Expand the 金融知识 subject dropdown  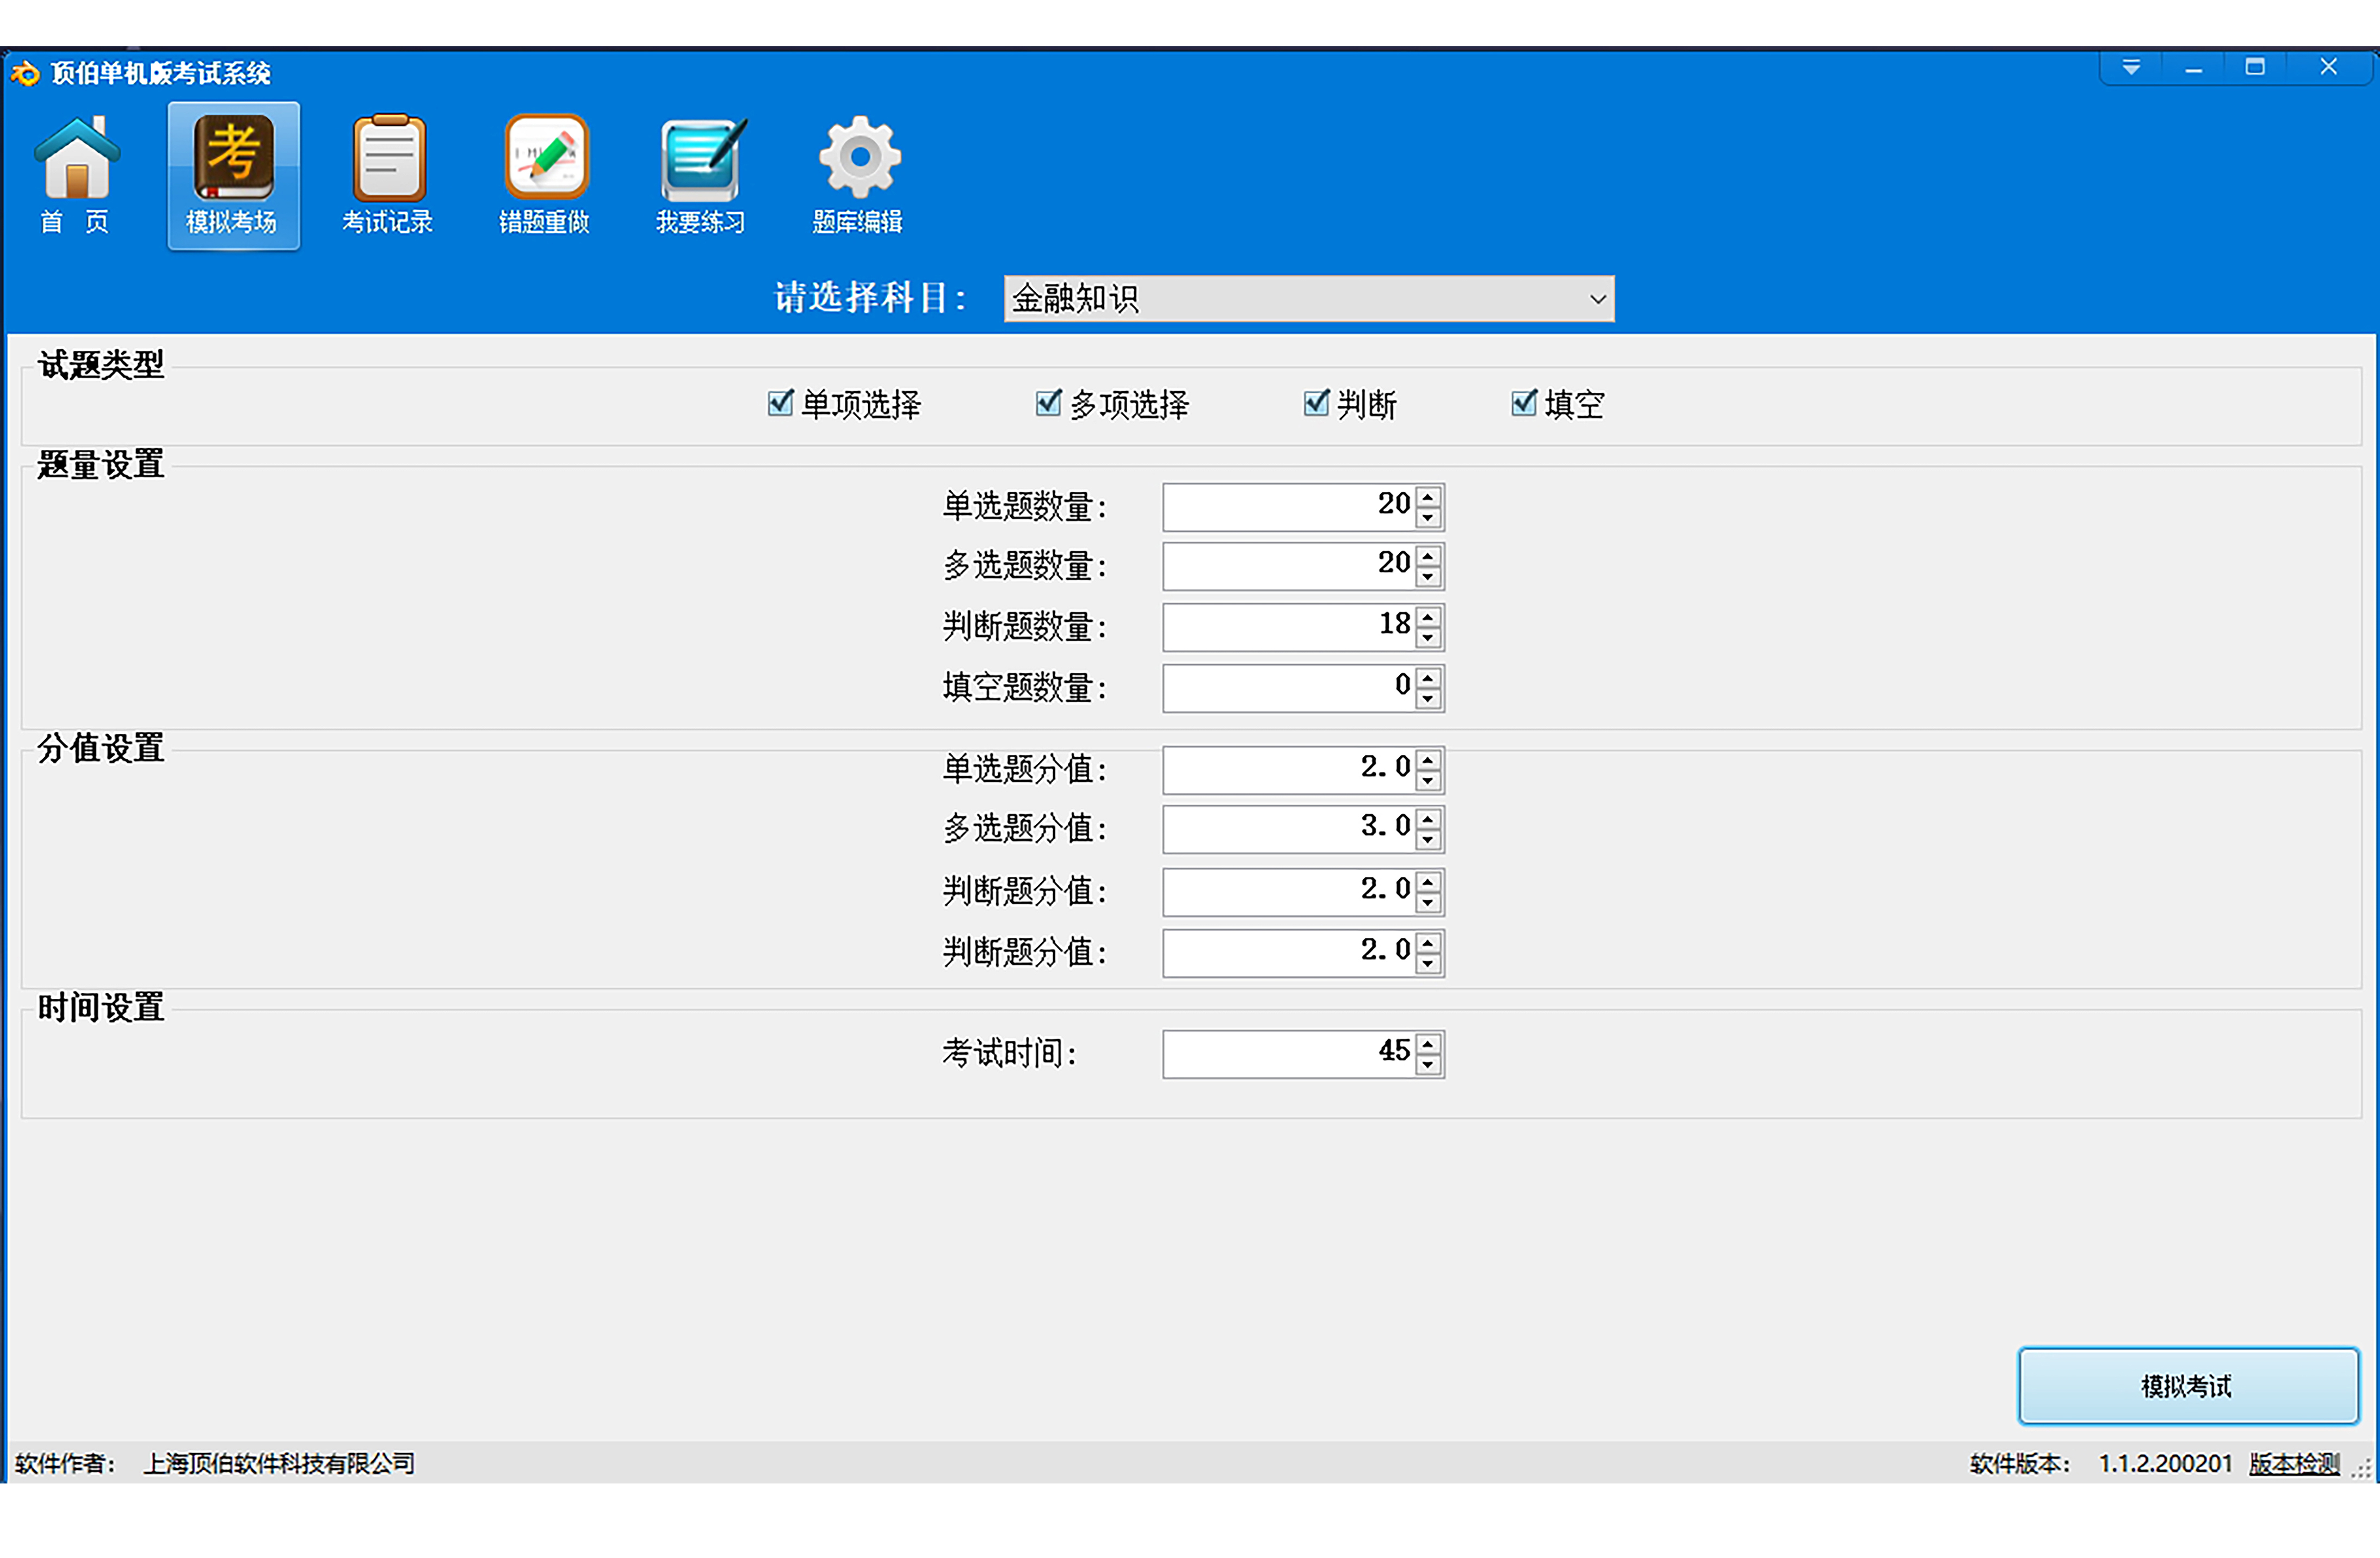click(1597, 299)
